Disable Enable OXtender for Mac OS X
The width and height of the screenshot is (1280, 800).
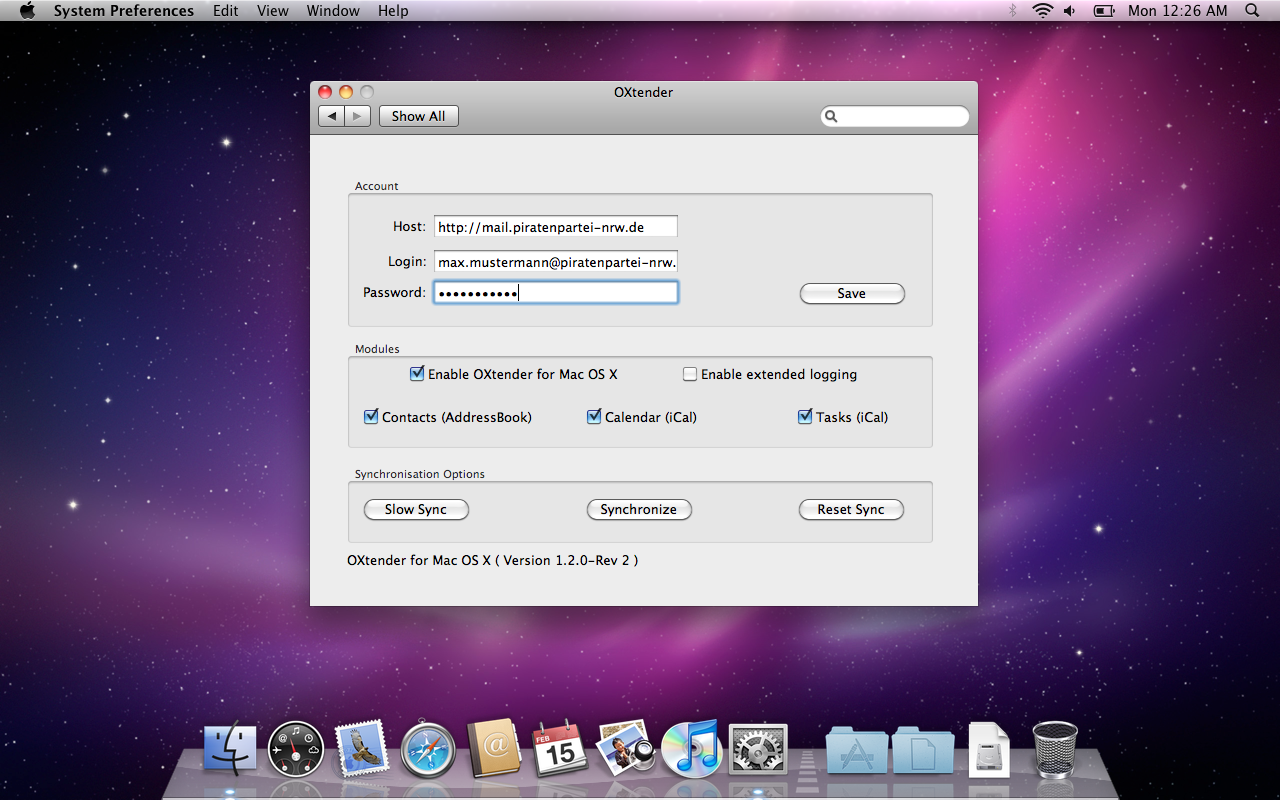[417, 374]
